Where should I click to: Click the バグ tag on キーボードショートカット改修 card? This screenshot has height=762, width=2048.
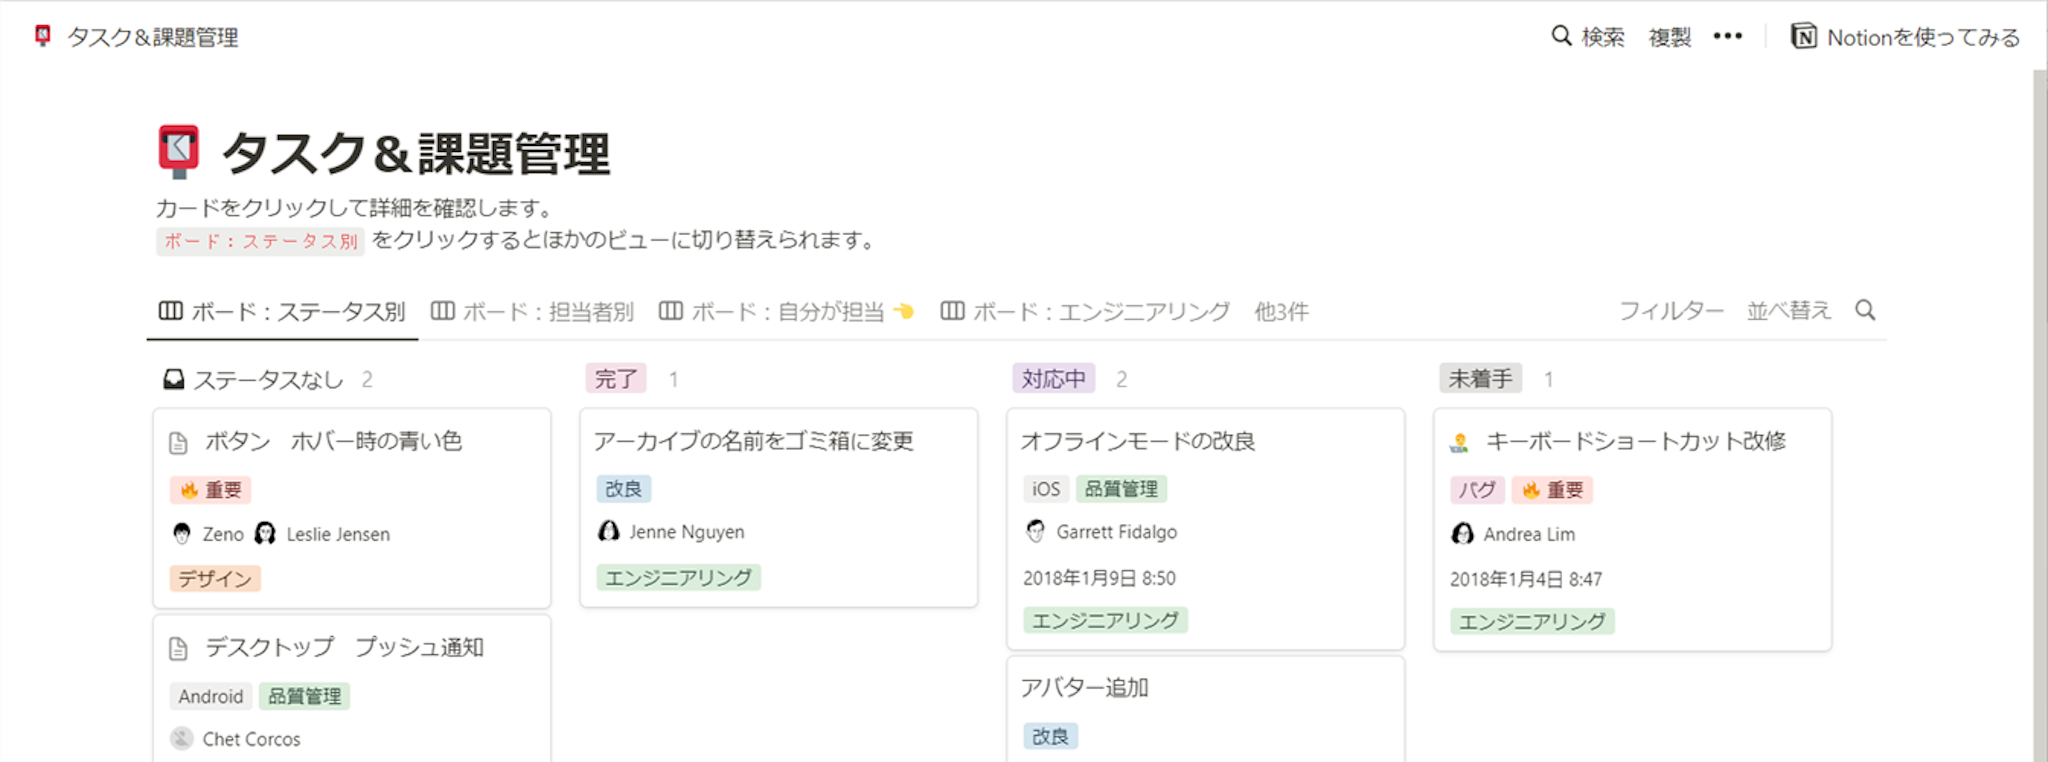click(1477, 490)
